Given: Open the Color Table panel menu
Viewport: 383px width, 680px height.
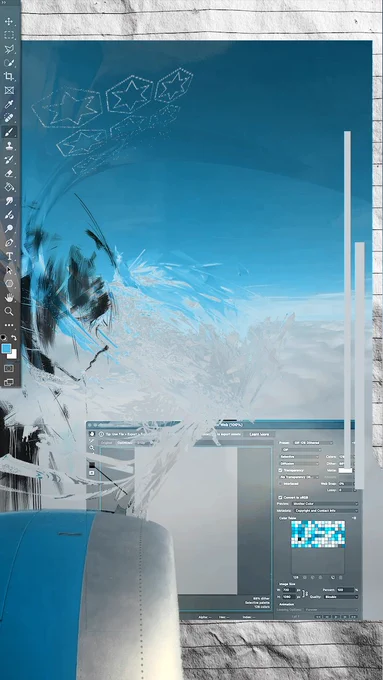Looking at the screenshot, I should point(354,518).
